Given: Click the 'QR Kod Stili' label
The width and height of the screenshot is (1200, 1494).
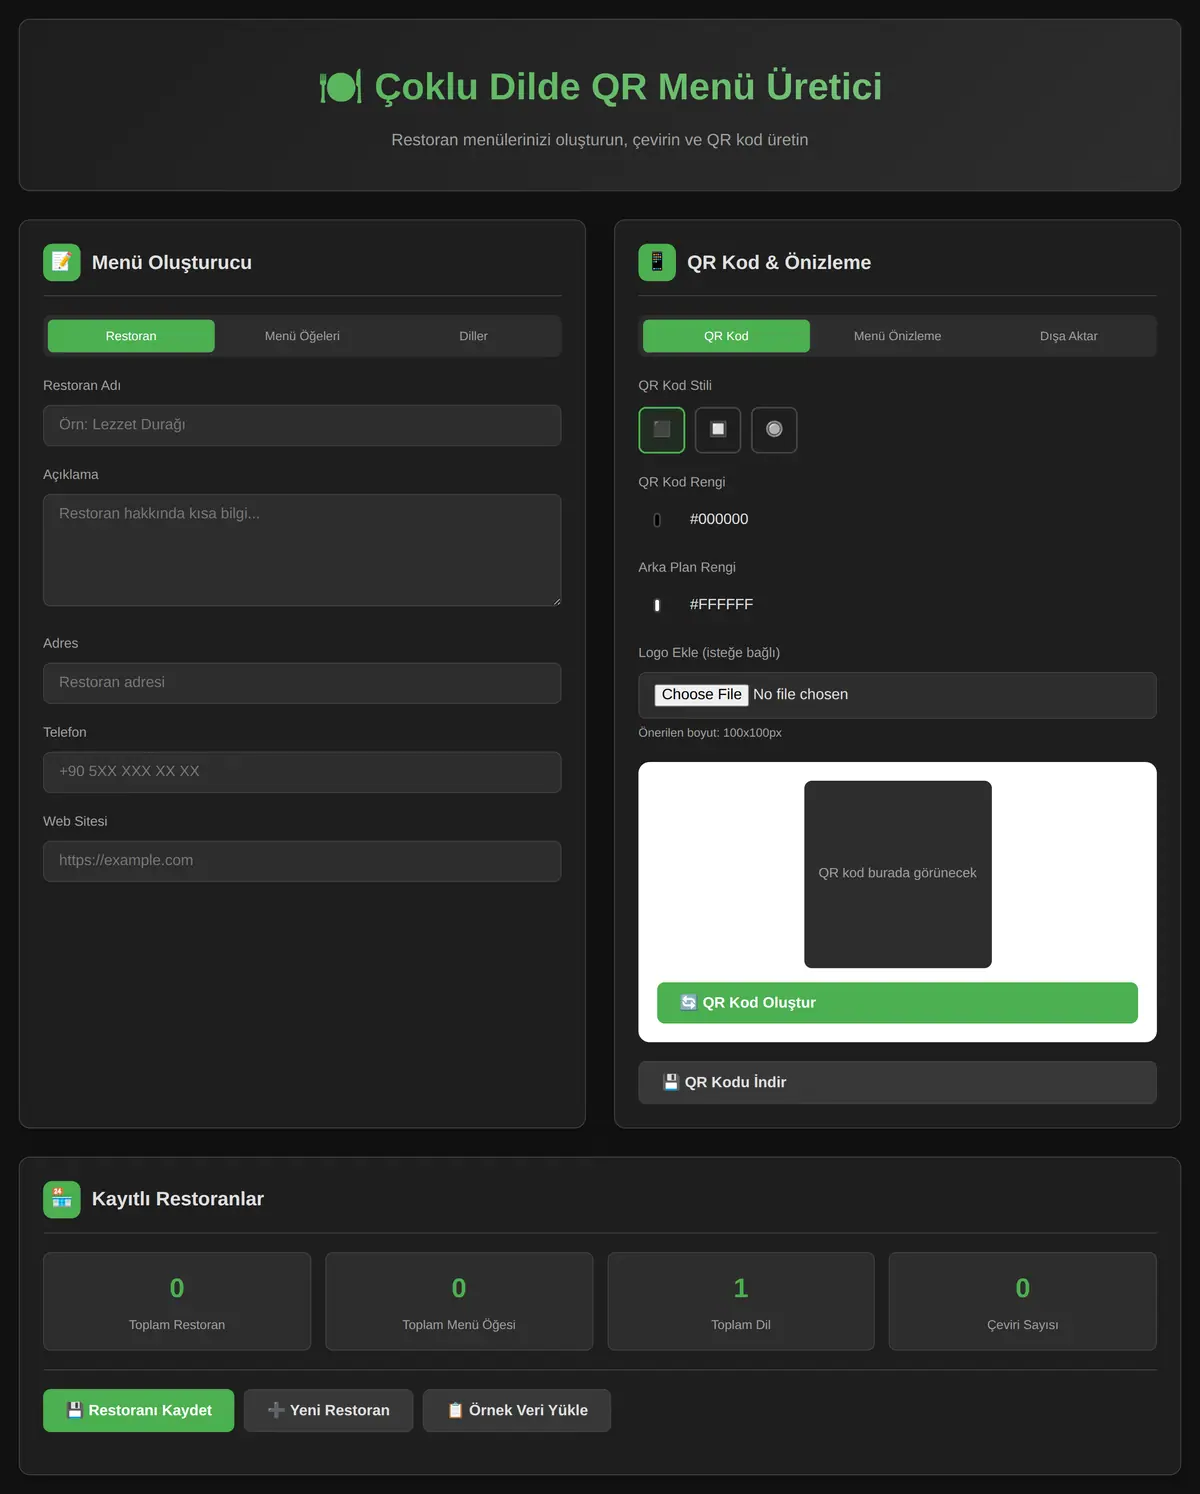Looking at the screenshot, I should (x=675, y=386).
